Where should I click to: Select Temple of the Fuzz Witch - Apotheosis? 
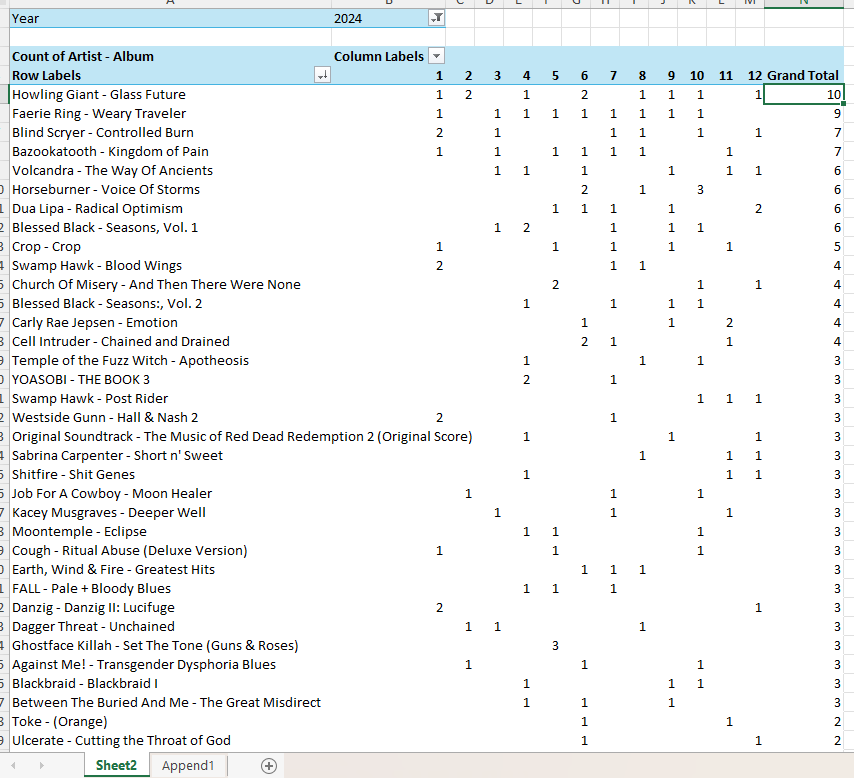point(170,361)
